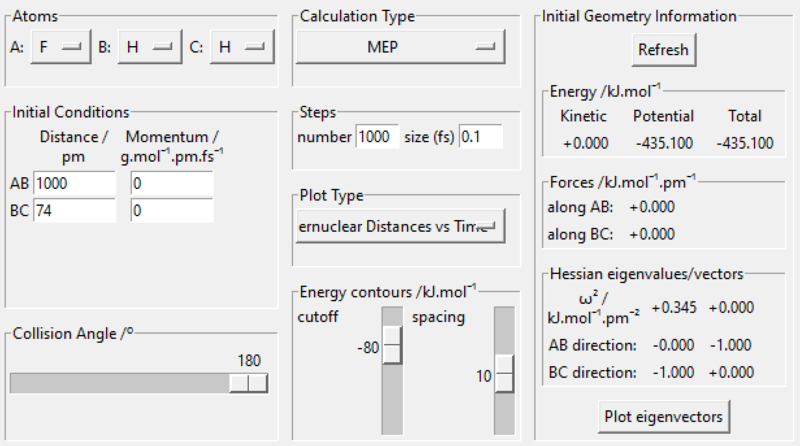Open the atom B dropdown showing H

[149, 46]
